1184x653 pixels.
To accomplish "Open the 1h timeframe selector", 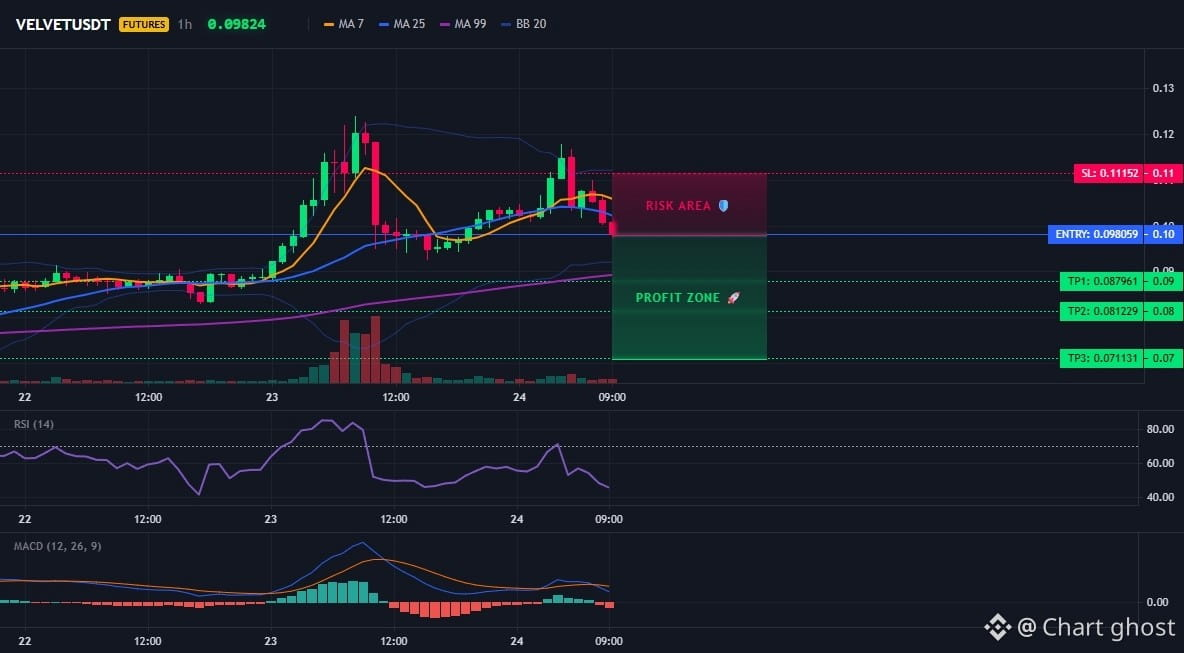I will tap(184, 24).
